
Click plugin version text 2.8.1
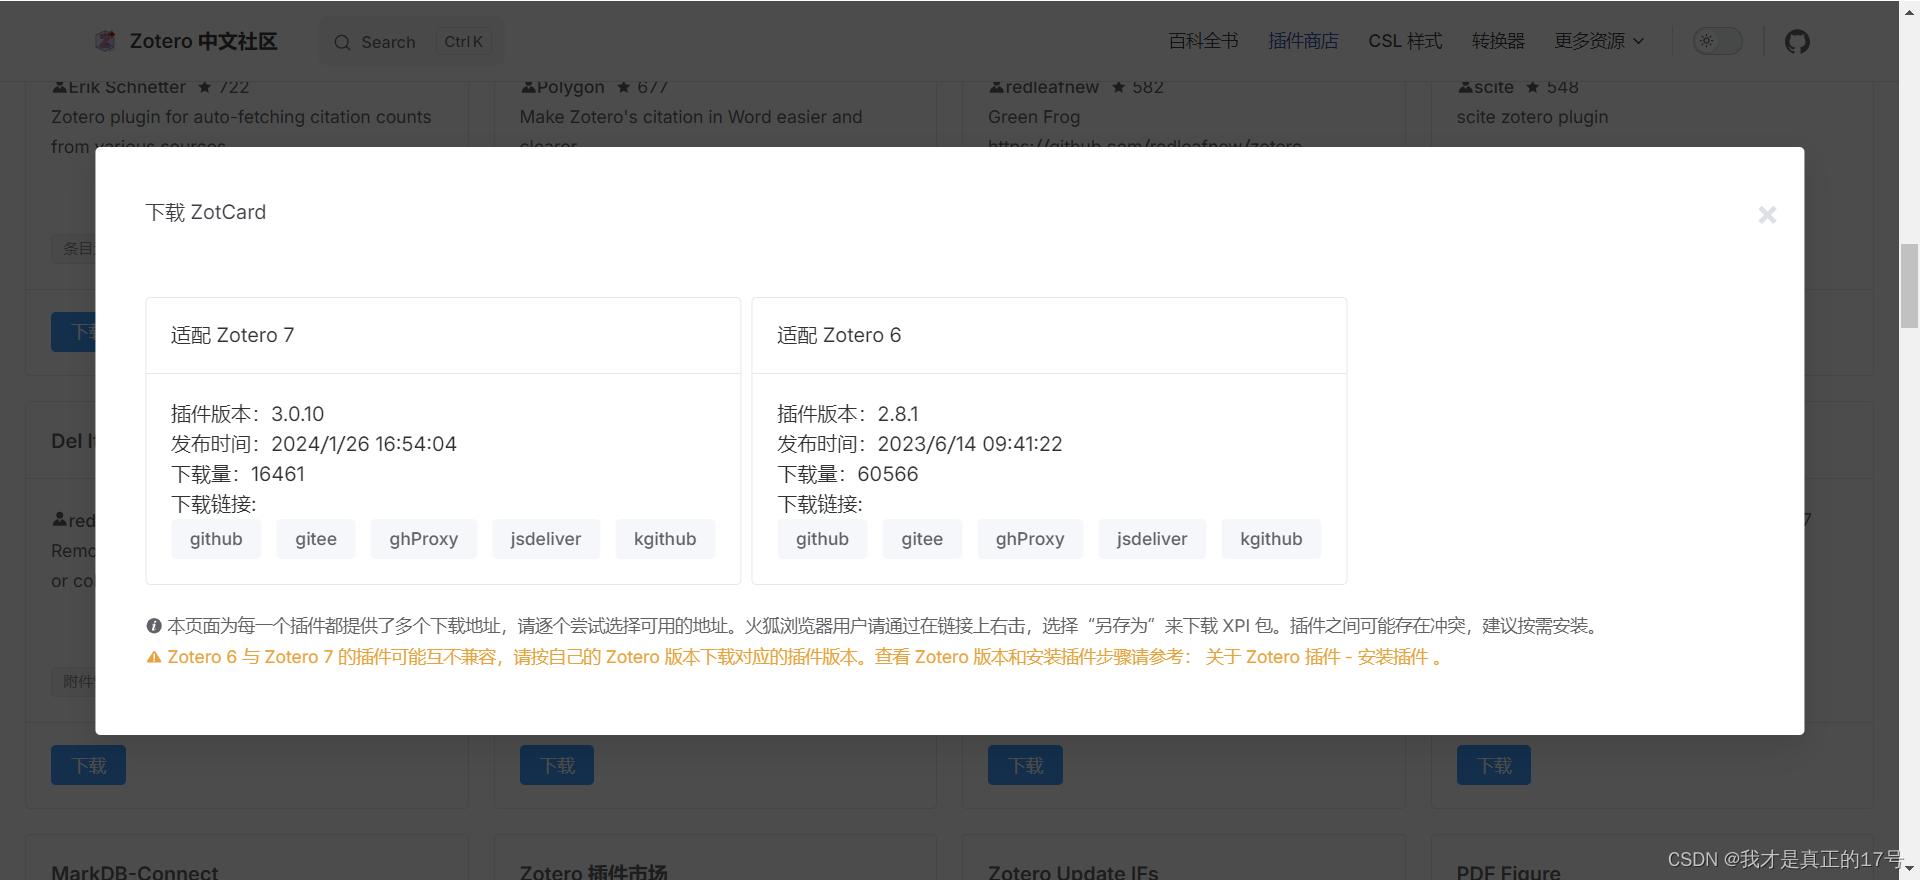tap(898, 414)
